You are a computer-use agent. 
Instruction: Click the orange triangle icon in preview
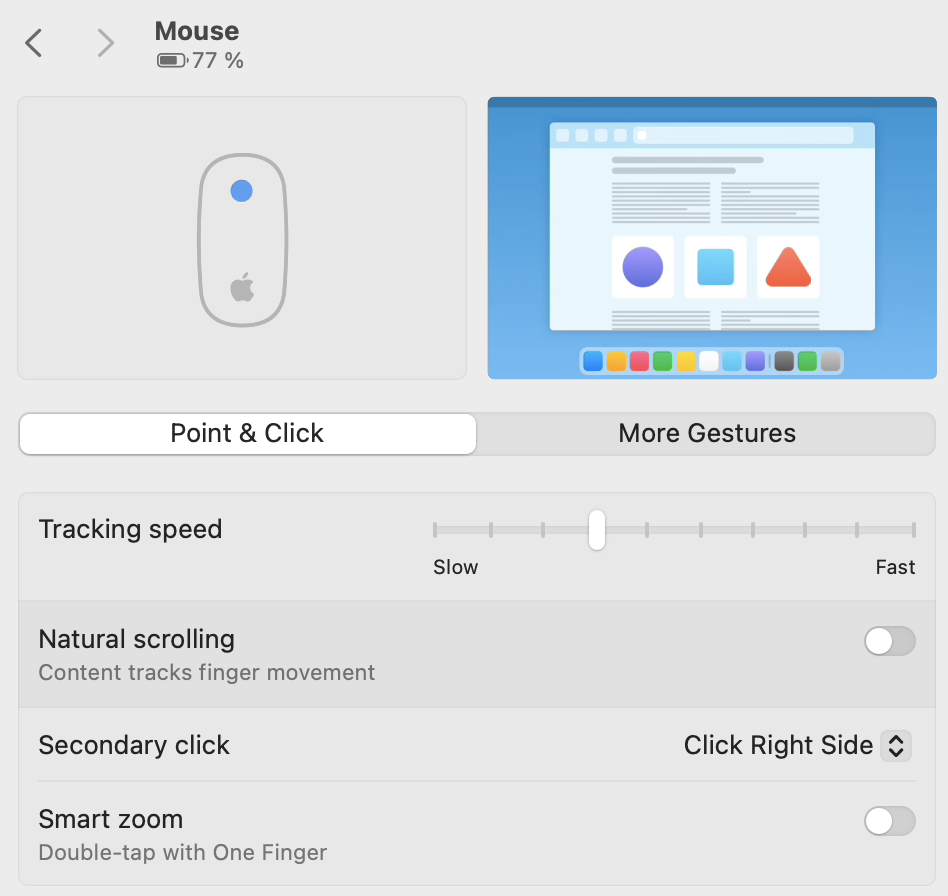point(788,267)
